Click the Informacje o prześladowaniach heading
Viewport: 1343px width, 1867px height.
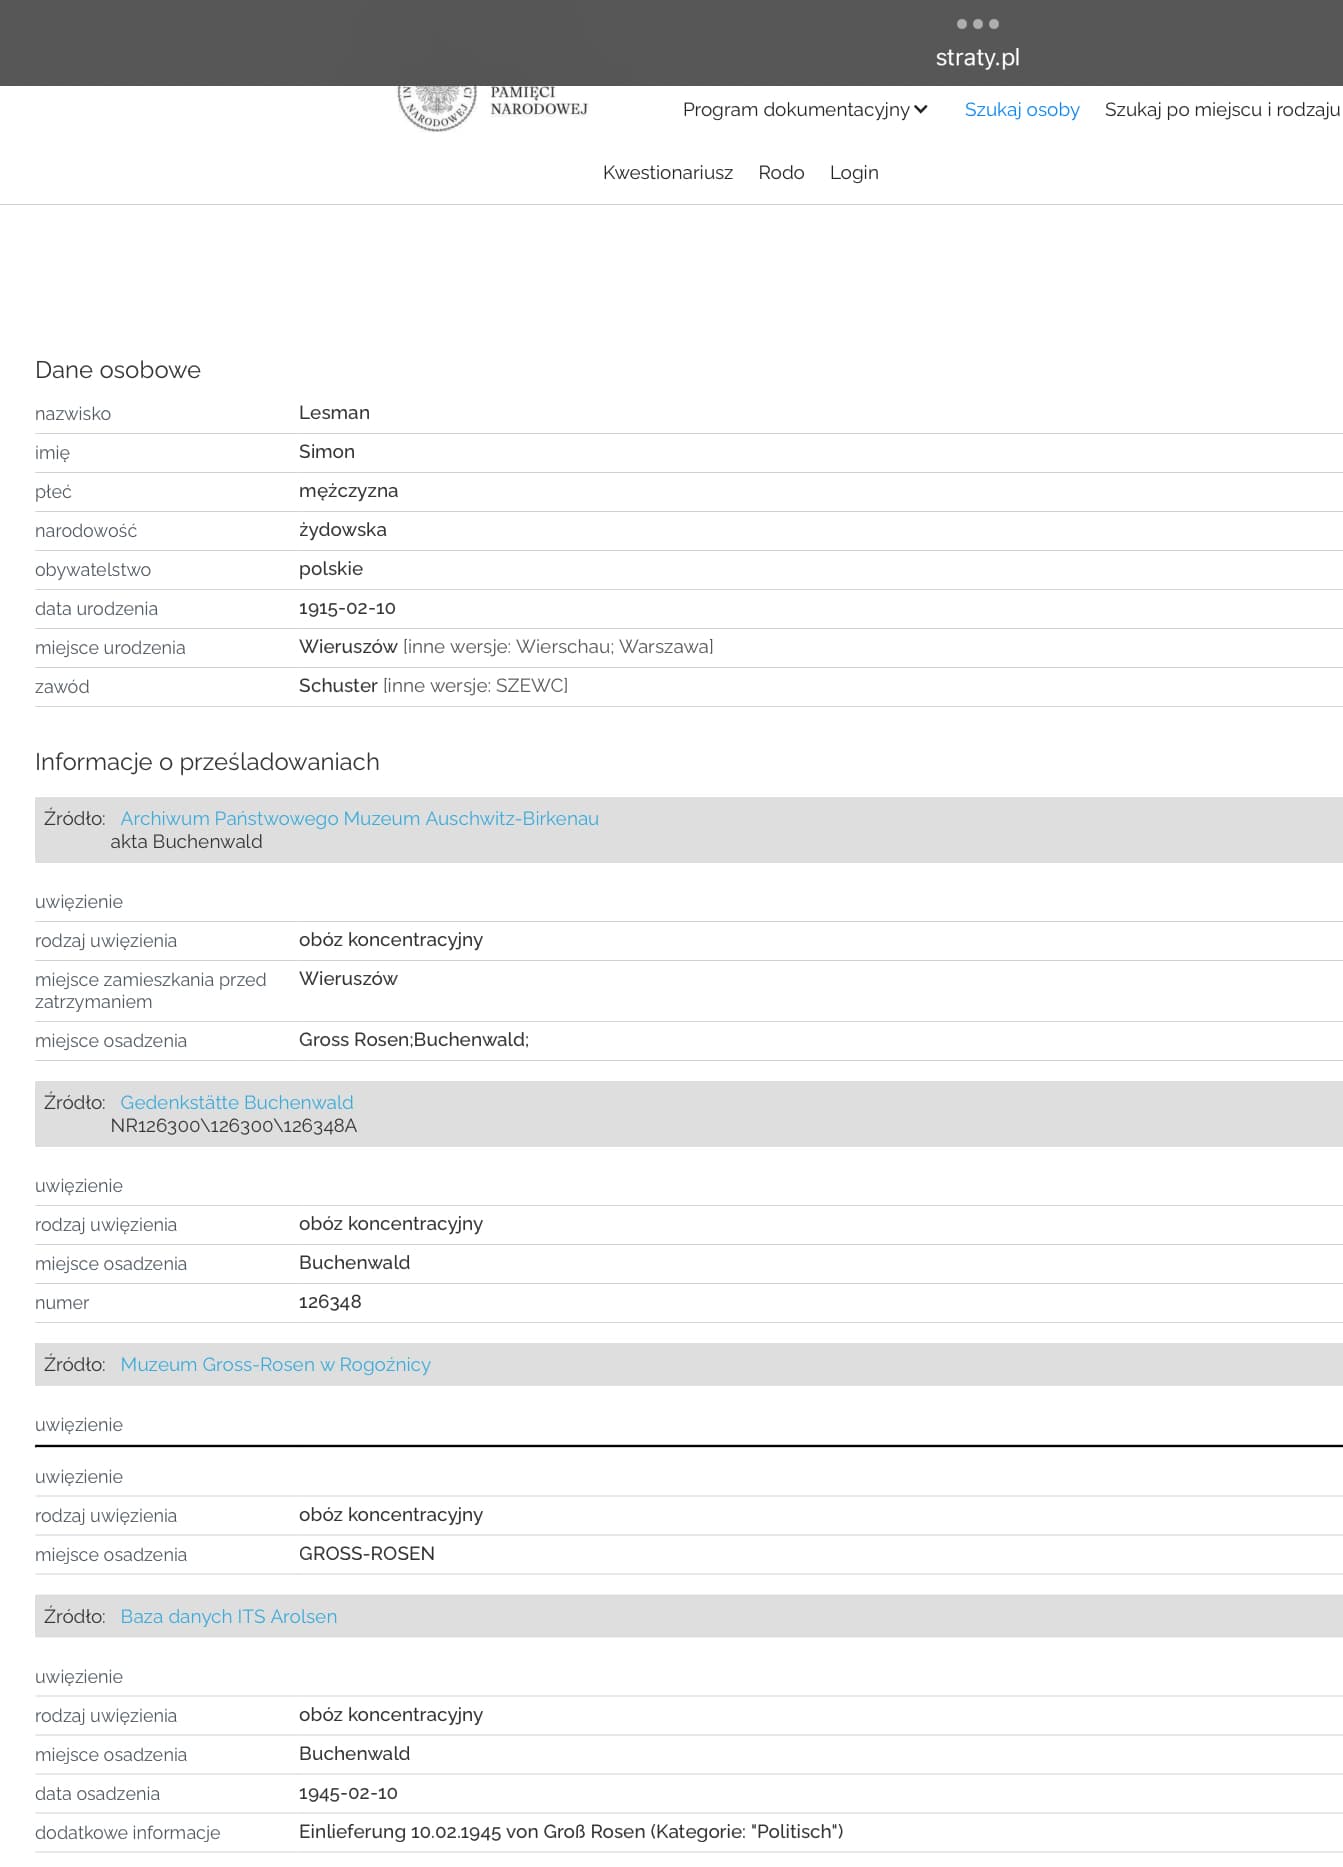(x=207, y=762)
